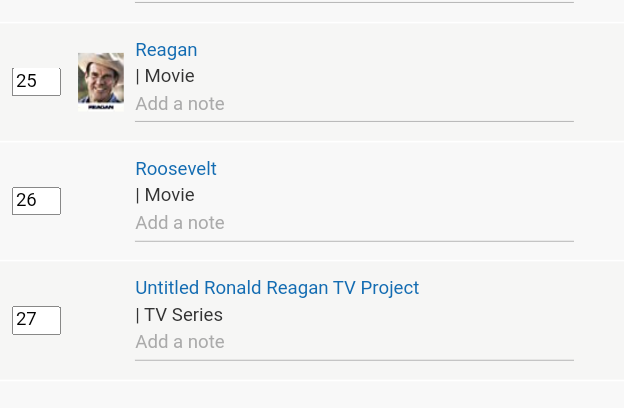624x408 pixels.
Task: Focus the position field showing 25
Action: [36, 82]
